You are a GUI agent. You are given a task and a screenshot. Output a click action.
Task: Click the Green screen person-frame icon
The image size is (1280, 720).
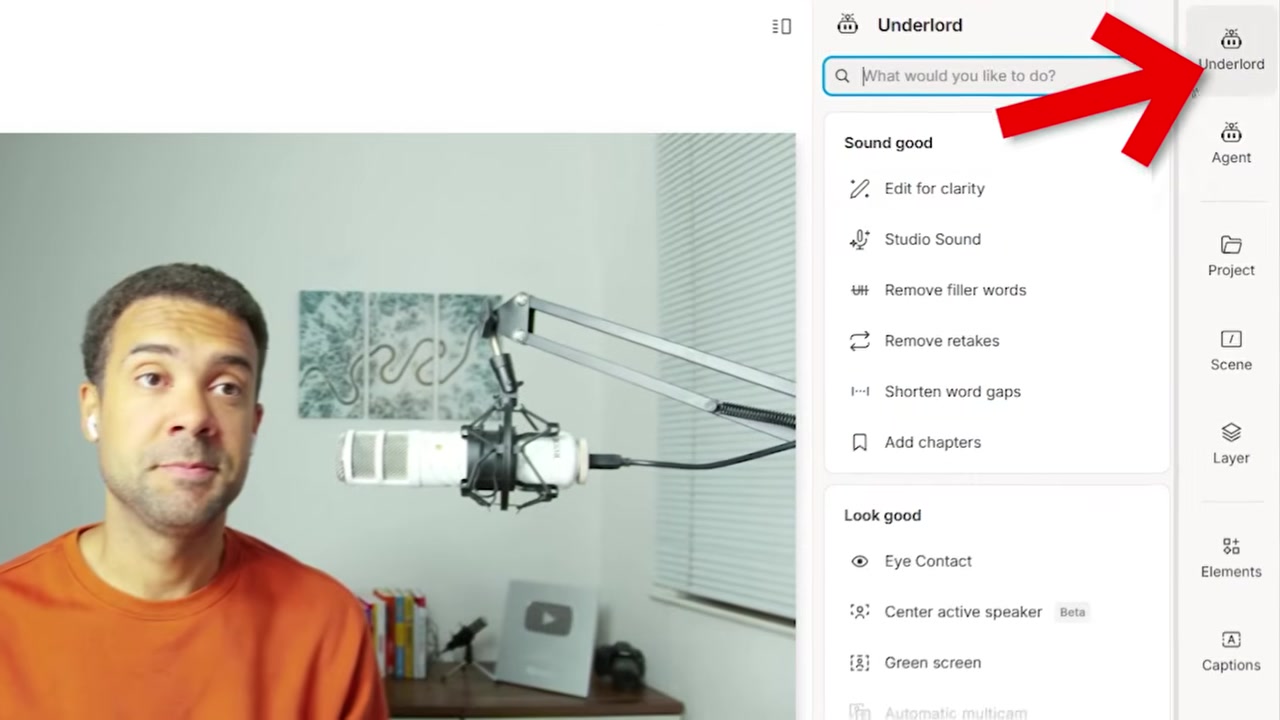[859, 663]
